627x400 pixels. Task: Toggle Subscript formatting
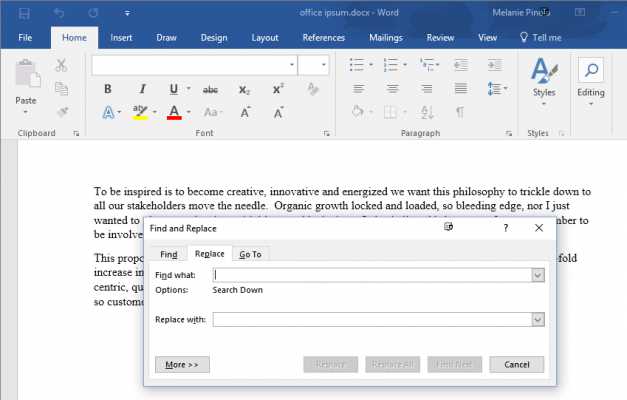244,90
